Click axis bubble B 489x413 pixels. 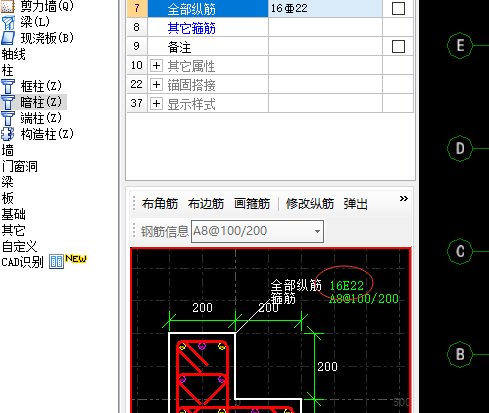[460, 354]
